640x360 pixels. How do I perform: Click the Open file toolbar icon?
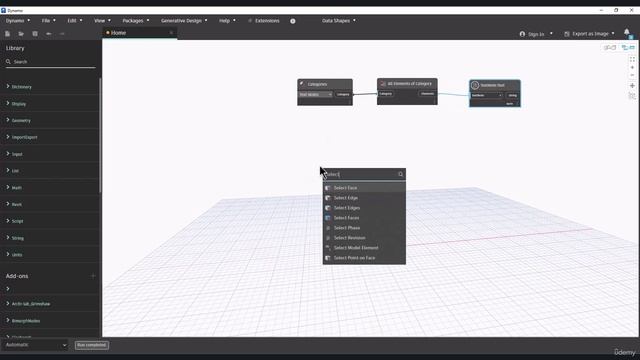pos(21,34)
